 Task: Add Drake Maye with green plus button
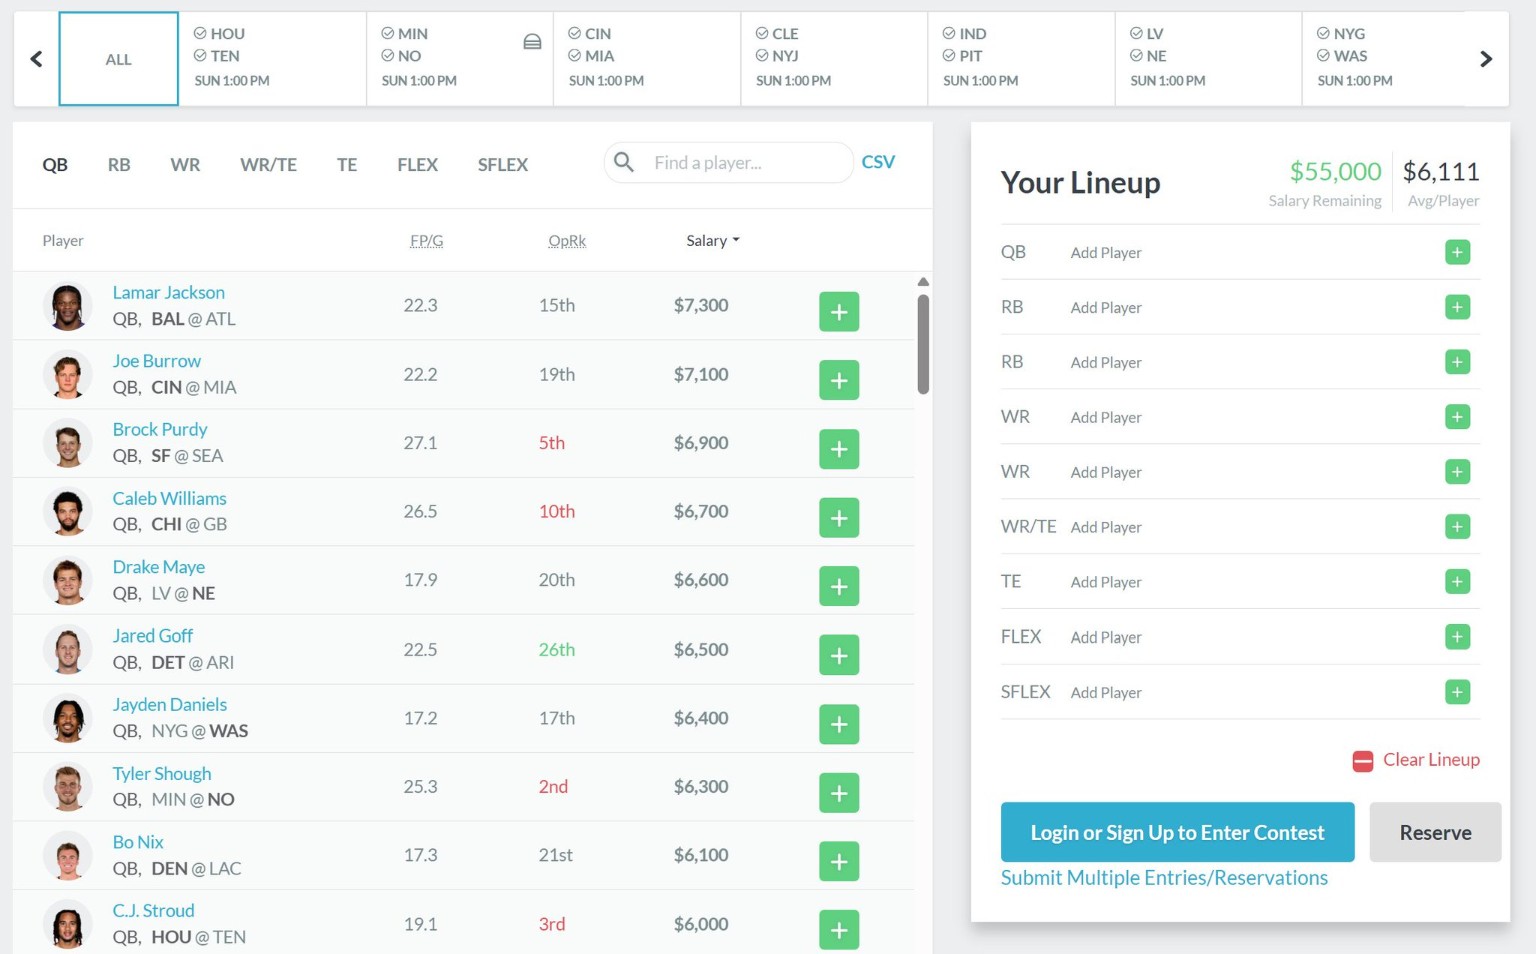[x=839, y=586]
